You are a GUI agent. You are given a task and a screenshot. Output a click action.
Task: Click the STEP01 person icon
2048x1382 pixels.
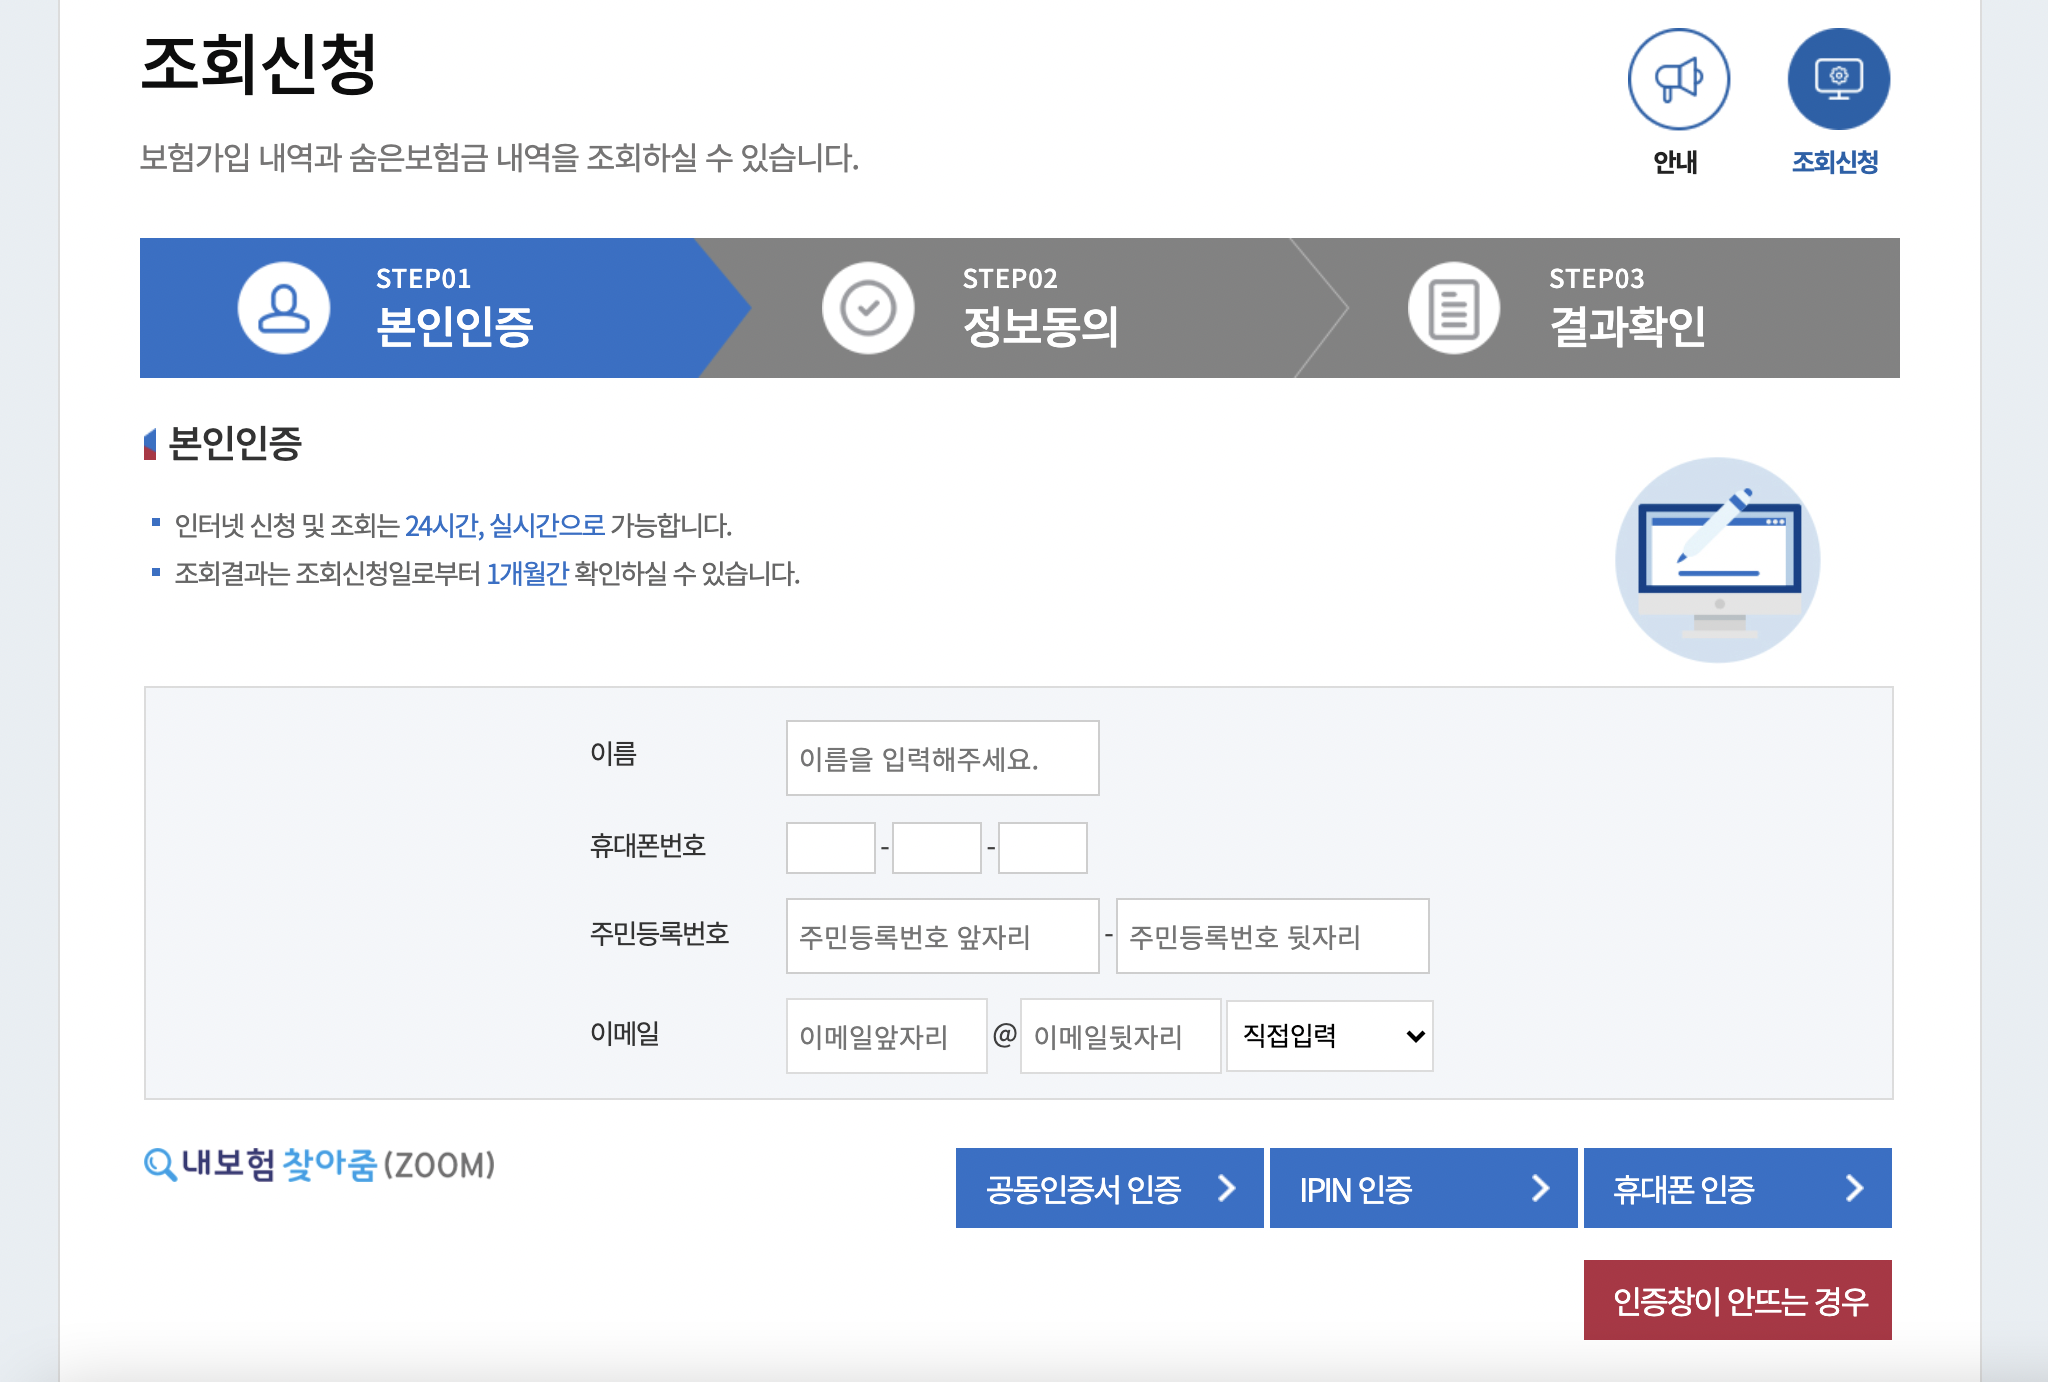(x=284, y=308)
